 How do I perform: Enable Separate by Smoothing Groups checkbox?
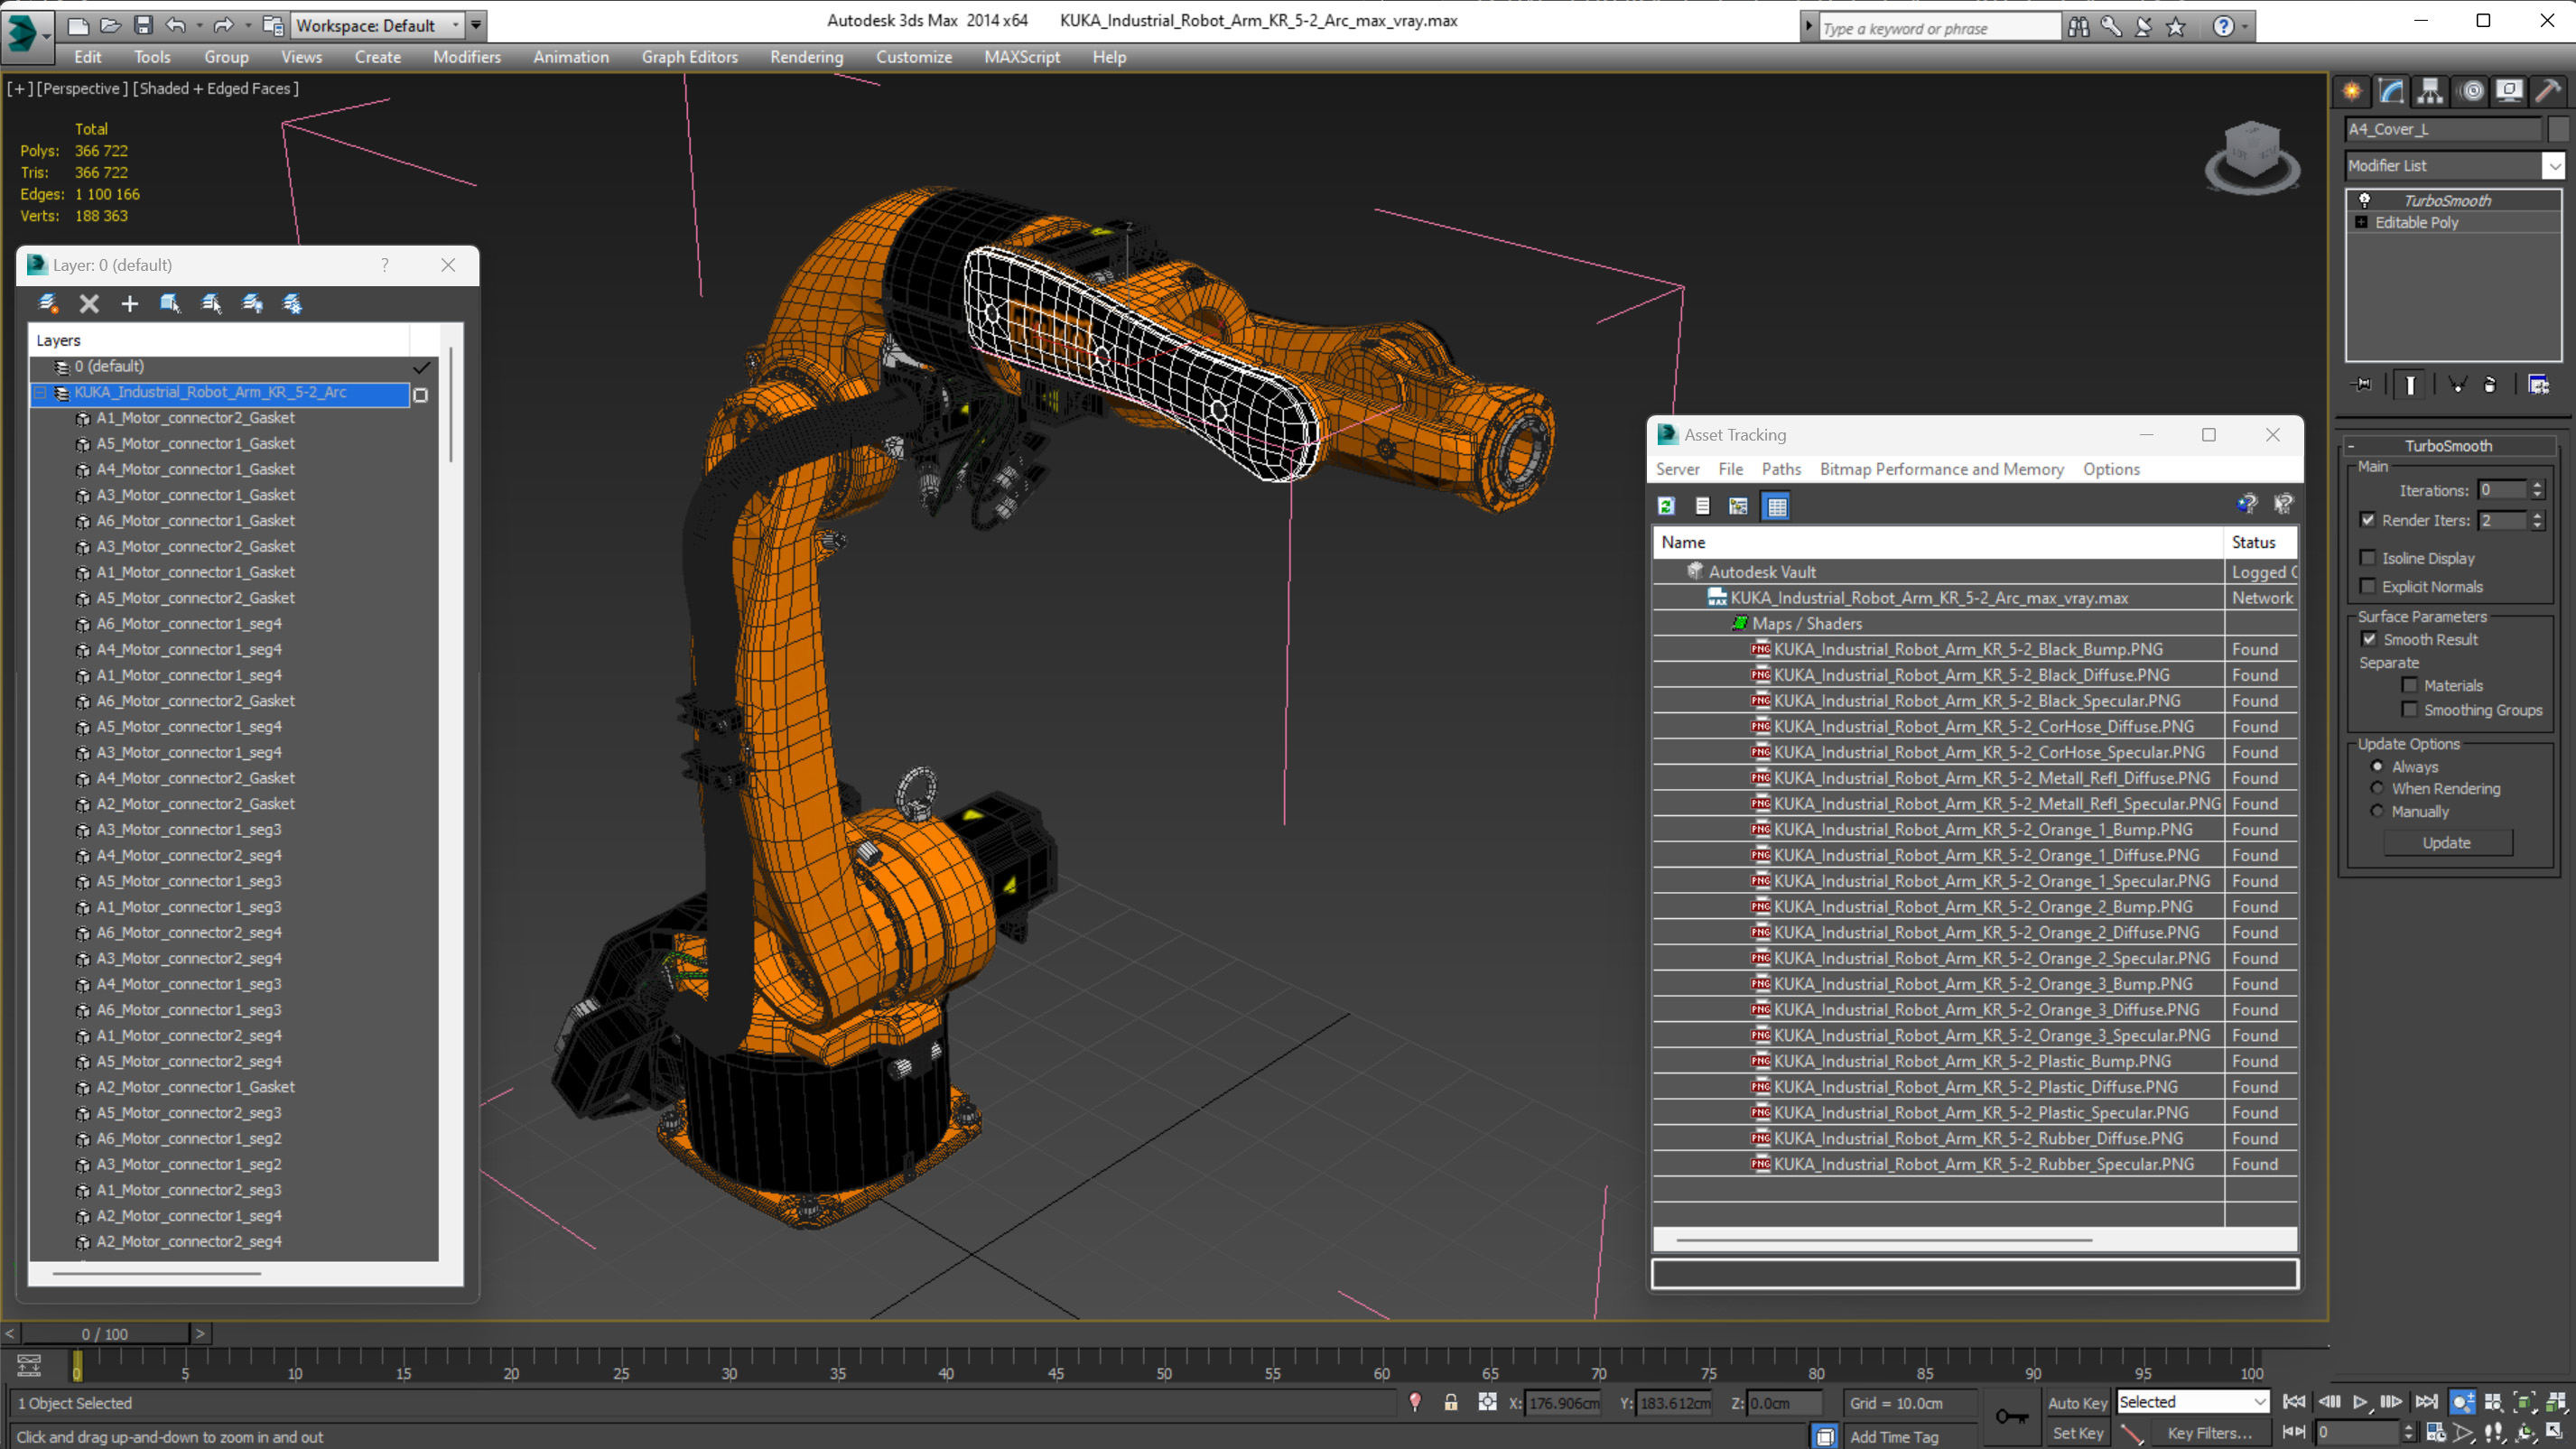(x=2410, y=710)
